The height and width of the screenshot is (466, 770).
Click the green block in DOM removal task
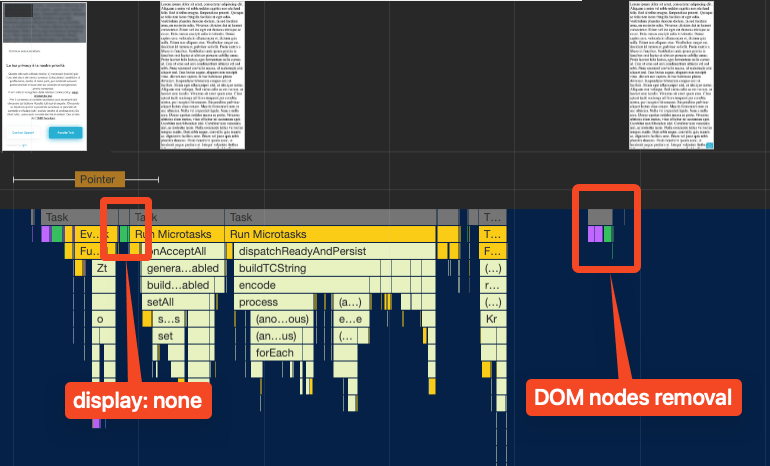(x=608, y=234)
